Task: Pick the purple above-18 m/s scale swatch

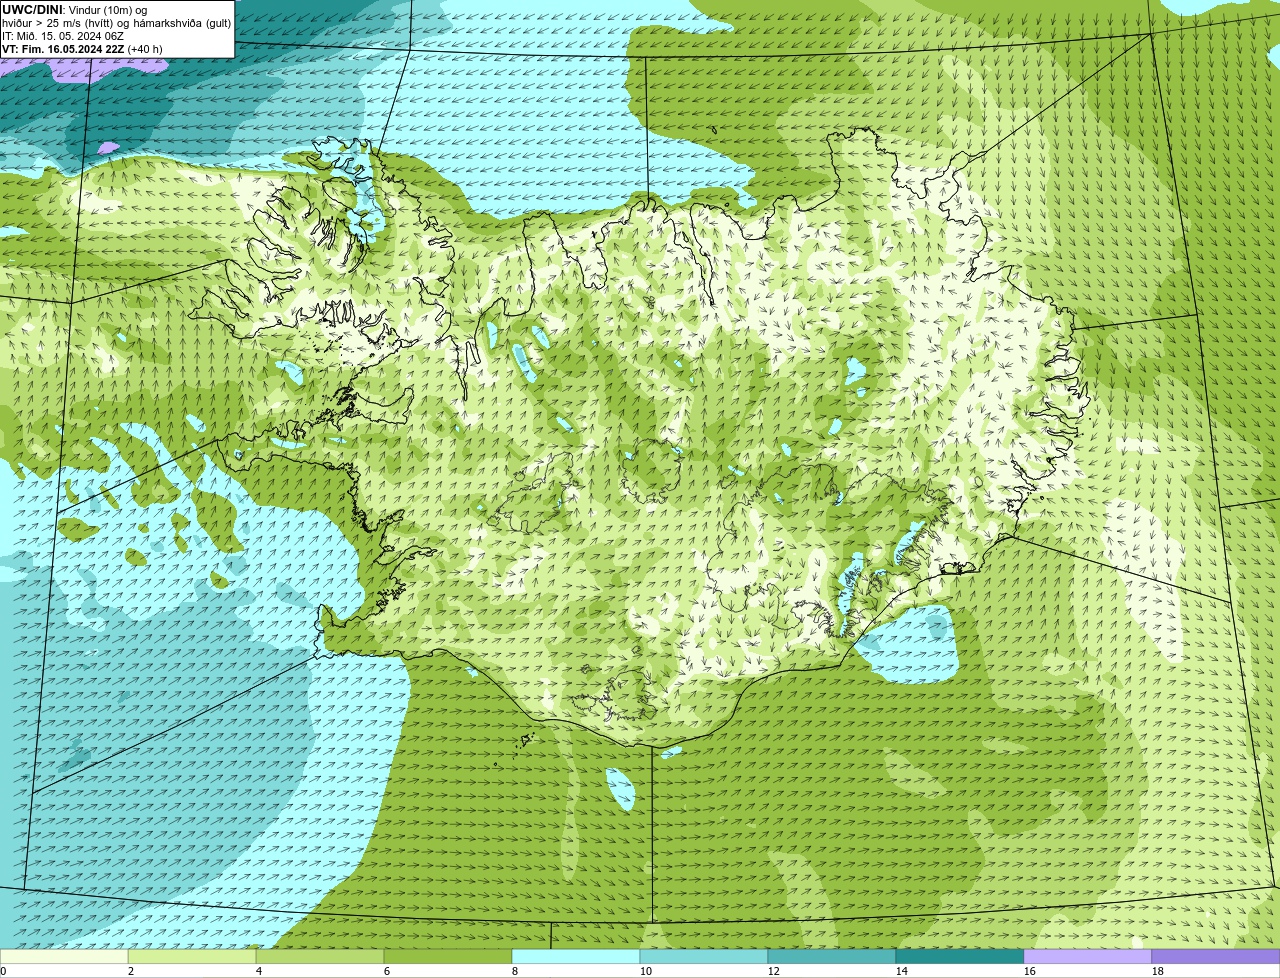Action: [x=1216, y=956]
